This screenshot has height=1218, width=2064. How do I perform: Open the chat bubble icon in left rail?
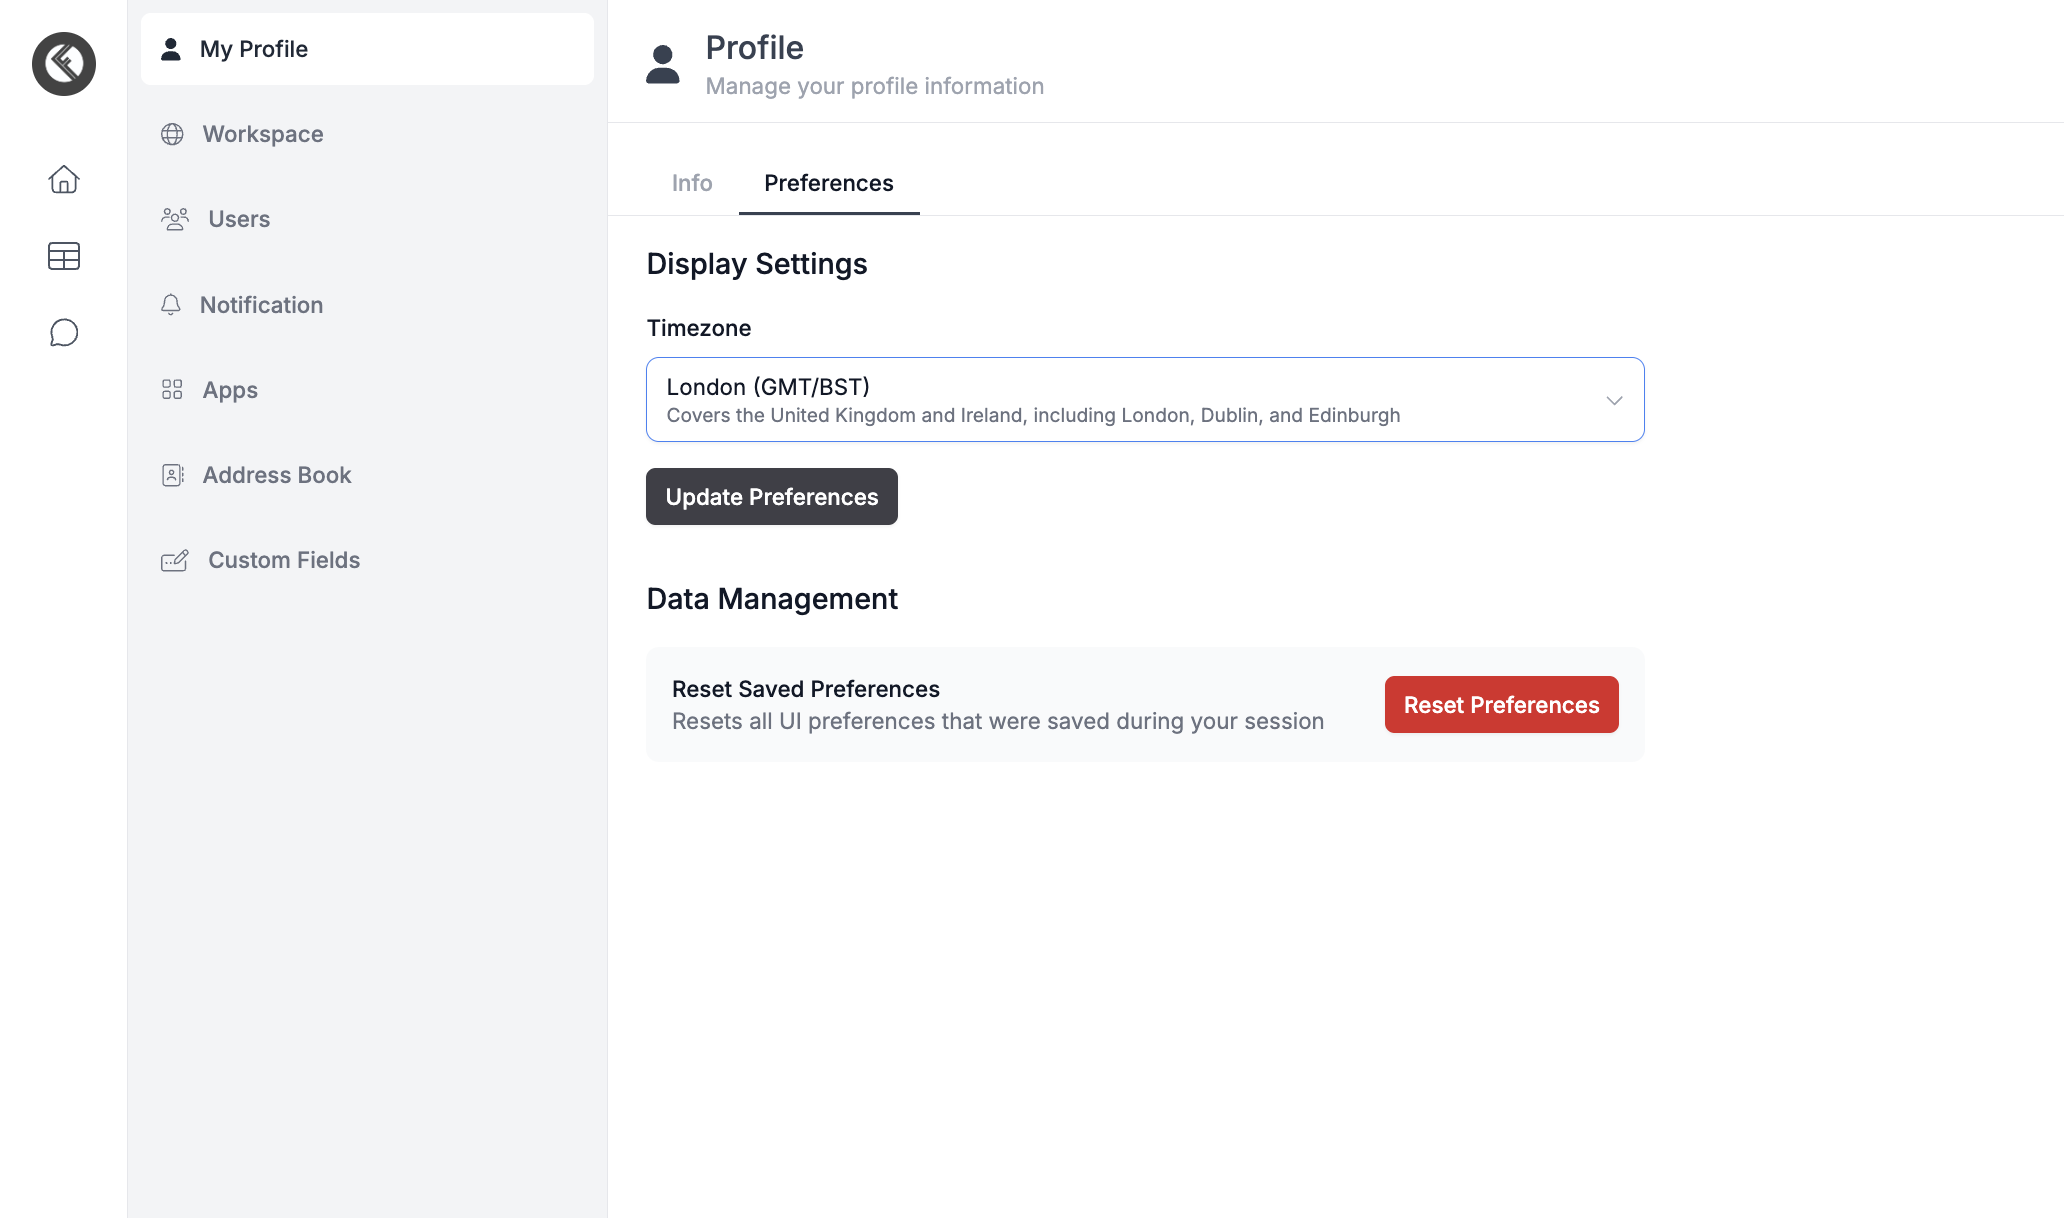coord(64,332)
